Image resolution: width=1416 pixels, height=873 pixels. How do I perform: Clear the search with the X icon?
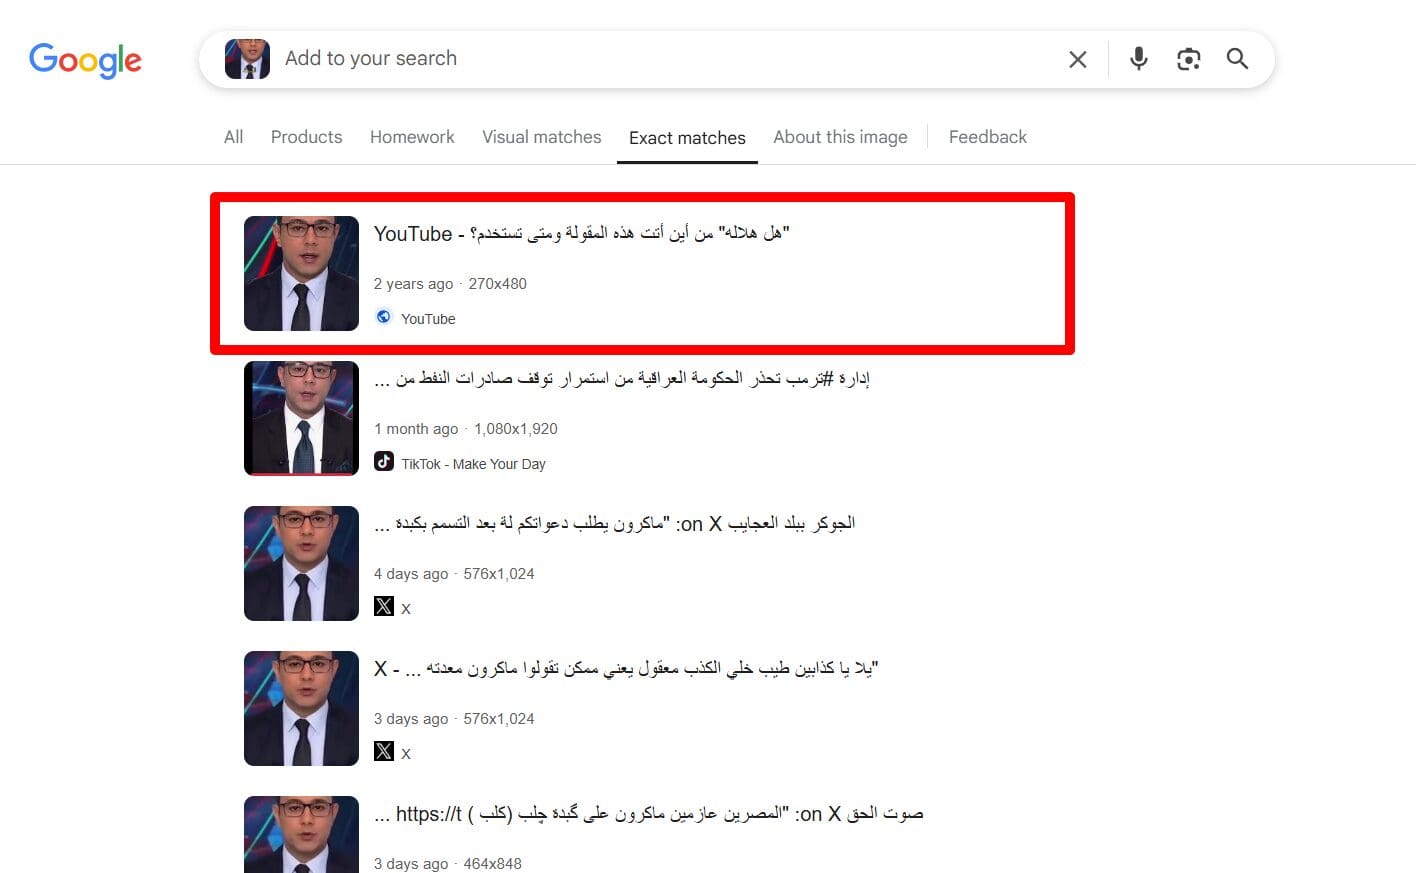[1077, 59]
